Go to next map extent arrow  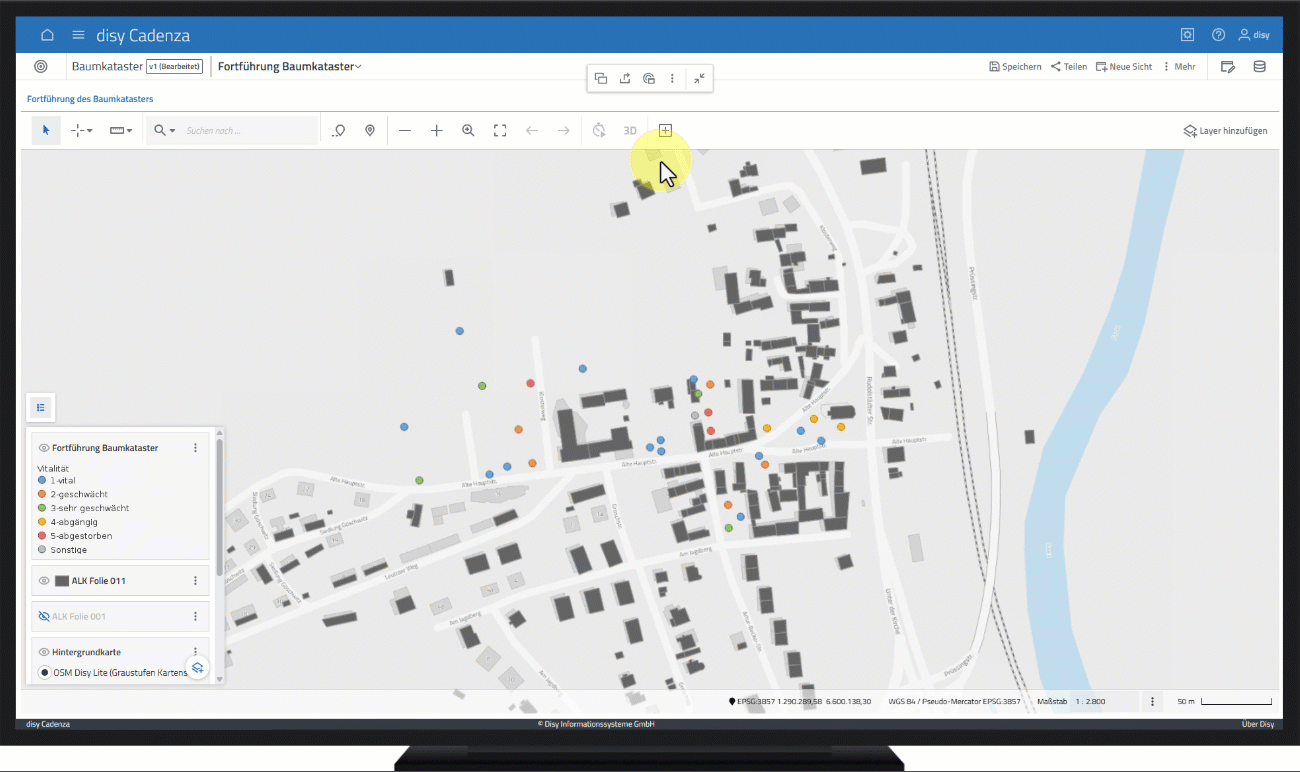(564, 131)
